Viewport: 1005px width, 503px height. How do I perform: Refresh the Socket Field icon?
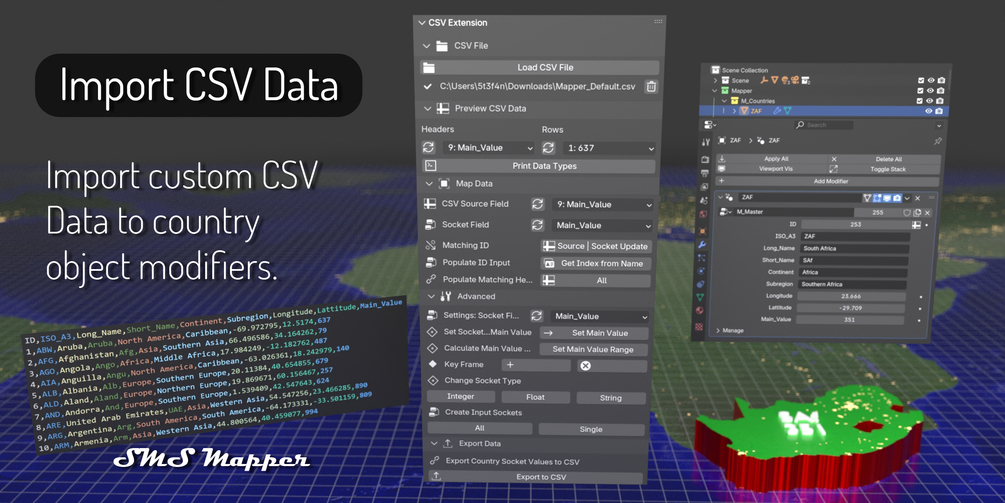[537, 225]
